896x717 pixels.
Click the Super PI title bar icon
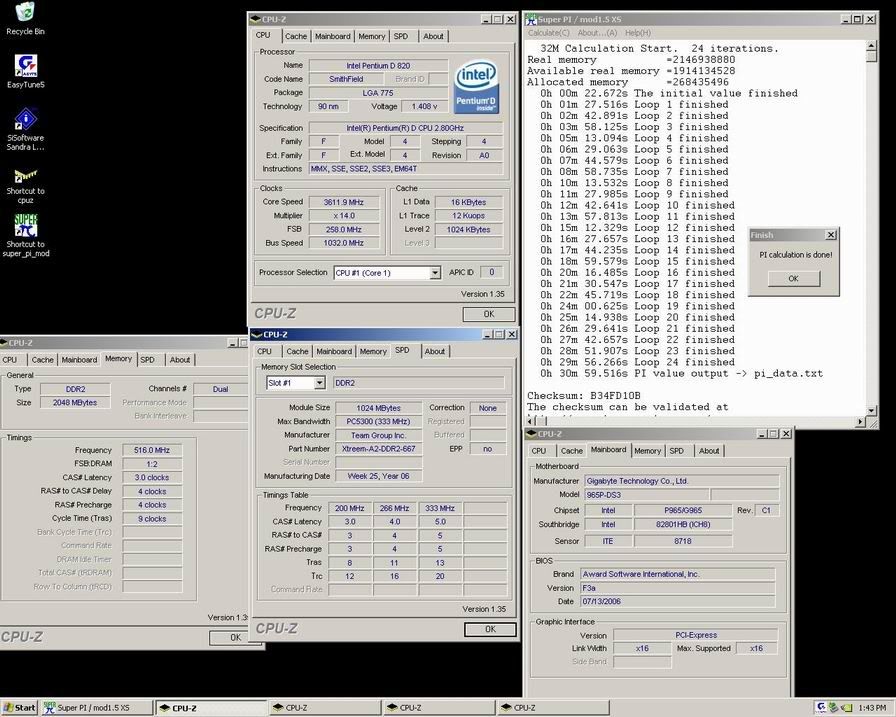(x=531, y=19)
